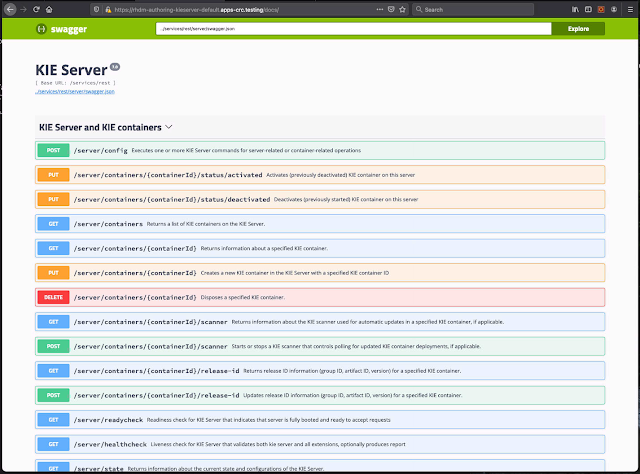
Task: Expand GET /server/containers/{containerId} operation
Action: click(320, 248)
